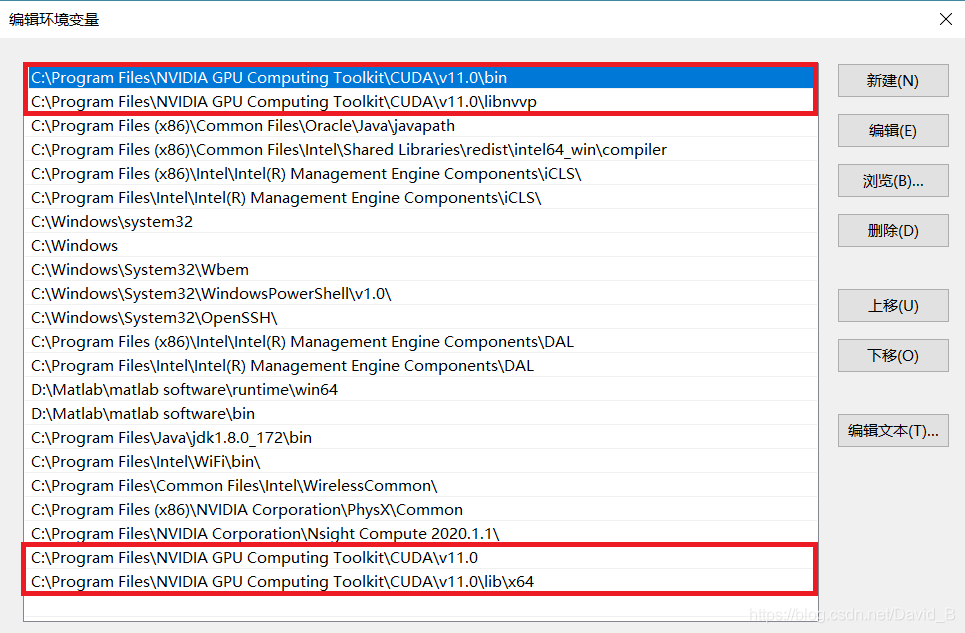The width and height of the screenshot is (965, 633).
Task: Select the Matlab runtime\win64 entry
Action: pos(421,389)
